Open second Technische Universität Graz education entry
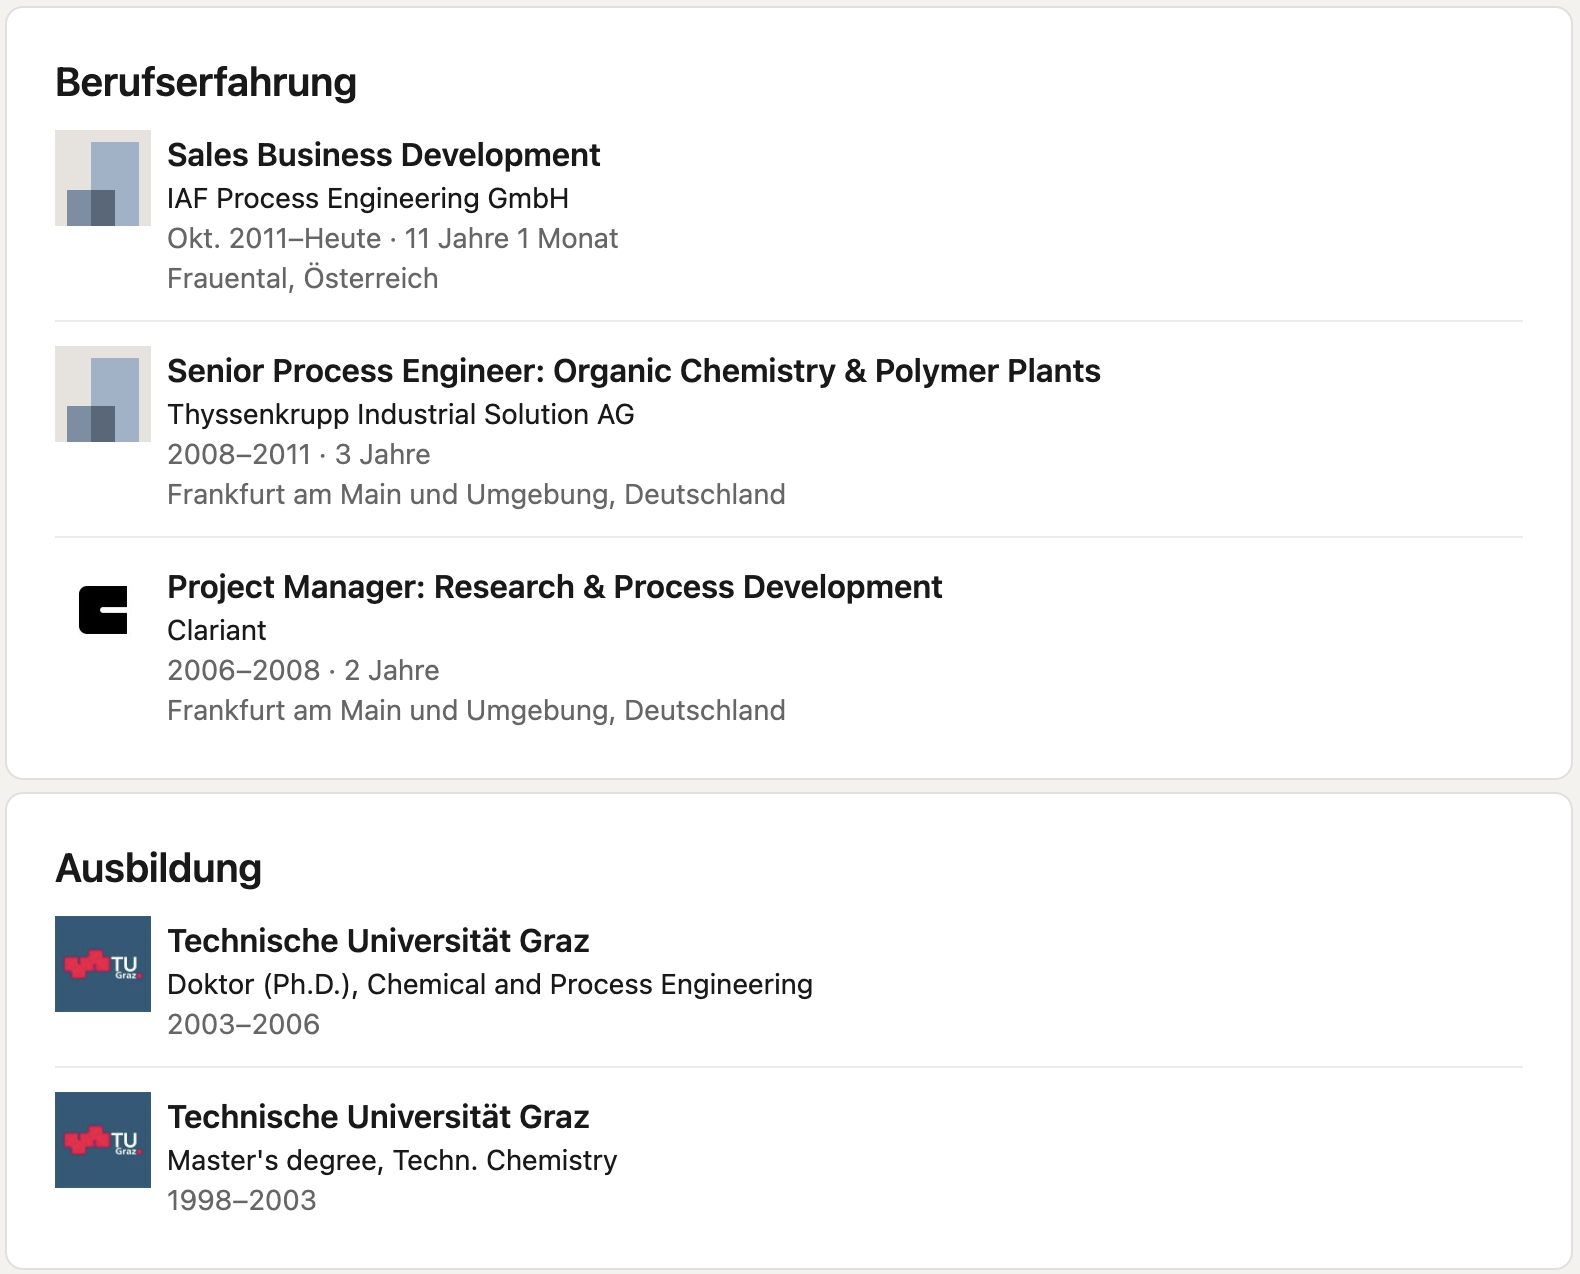The height and width of the screenshot is (1274, 1580). [378, 1117]
